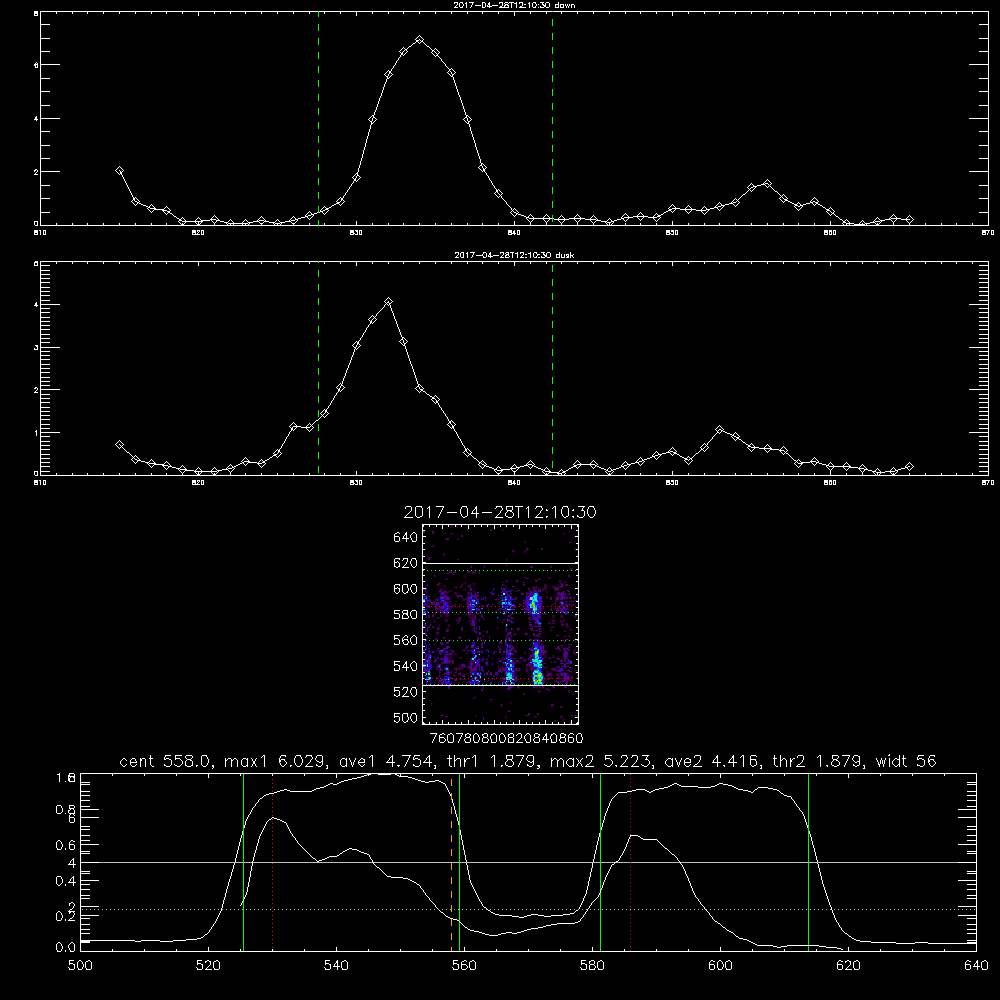This screenshot has height=1000, width=1000.
Task: Click the "560" x-axis label of bottom plot
Action: point(464,966)
